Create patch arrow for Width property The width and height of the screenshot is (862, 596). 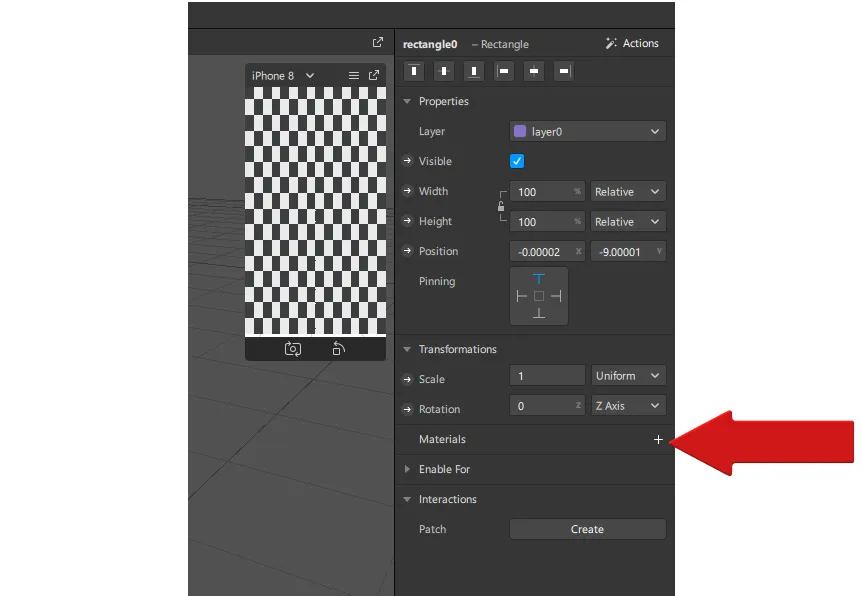(407, 191)
